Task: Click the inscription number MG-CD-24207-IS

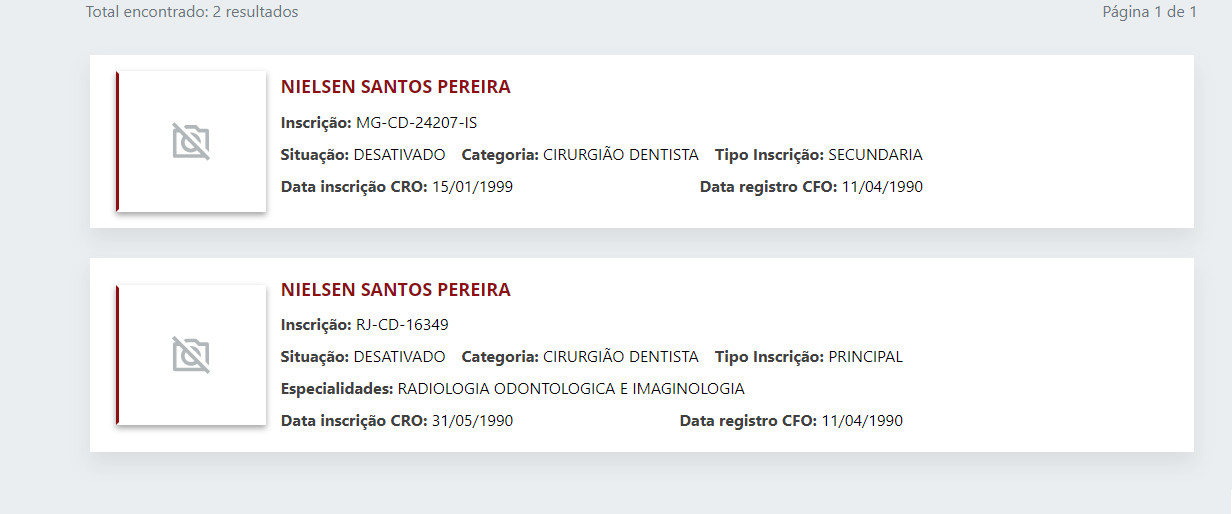Action: tap(417, 123)
